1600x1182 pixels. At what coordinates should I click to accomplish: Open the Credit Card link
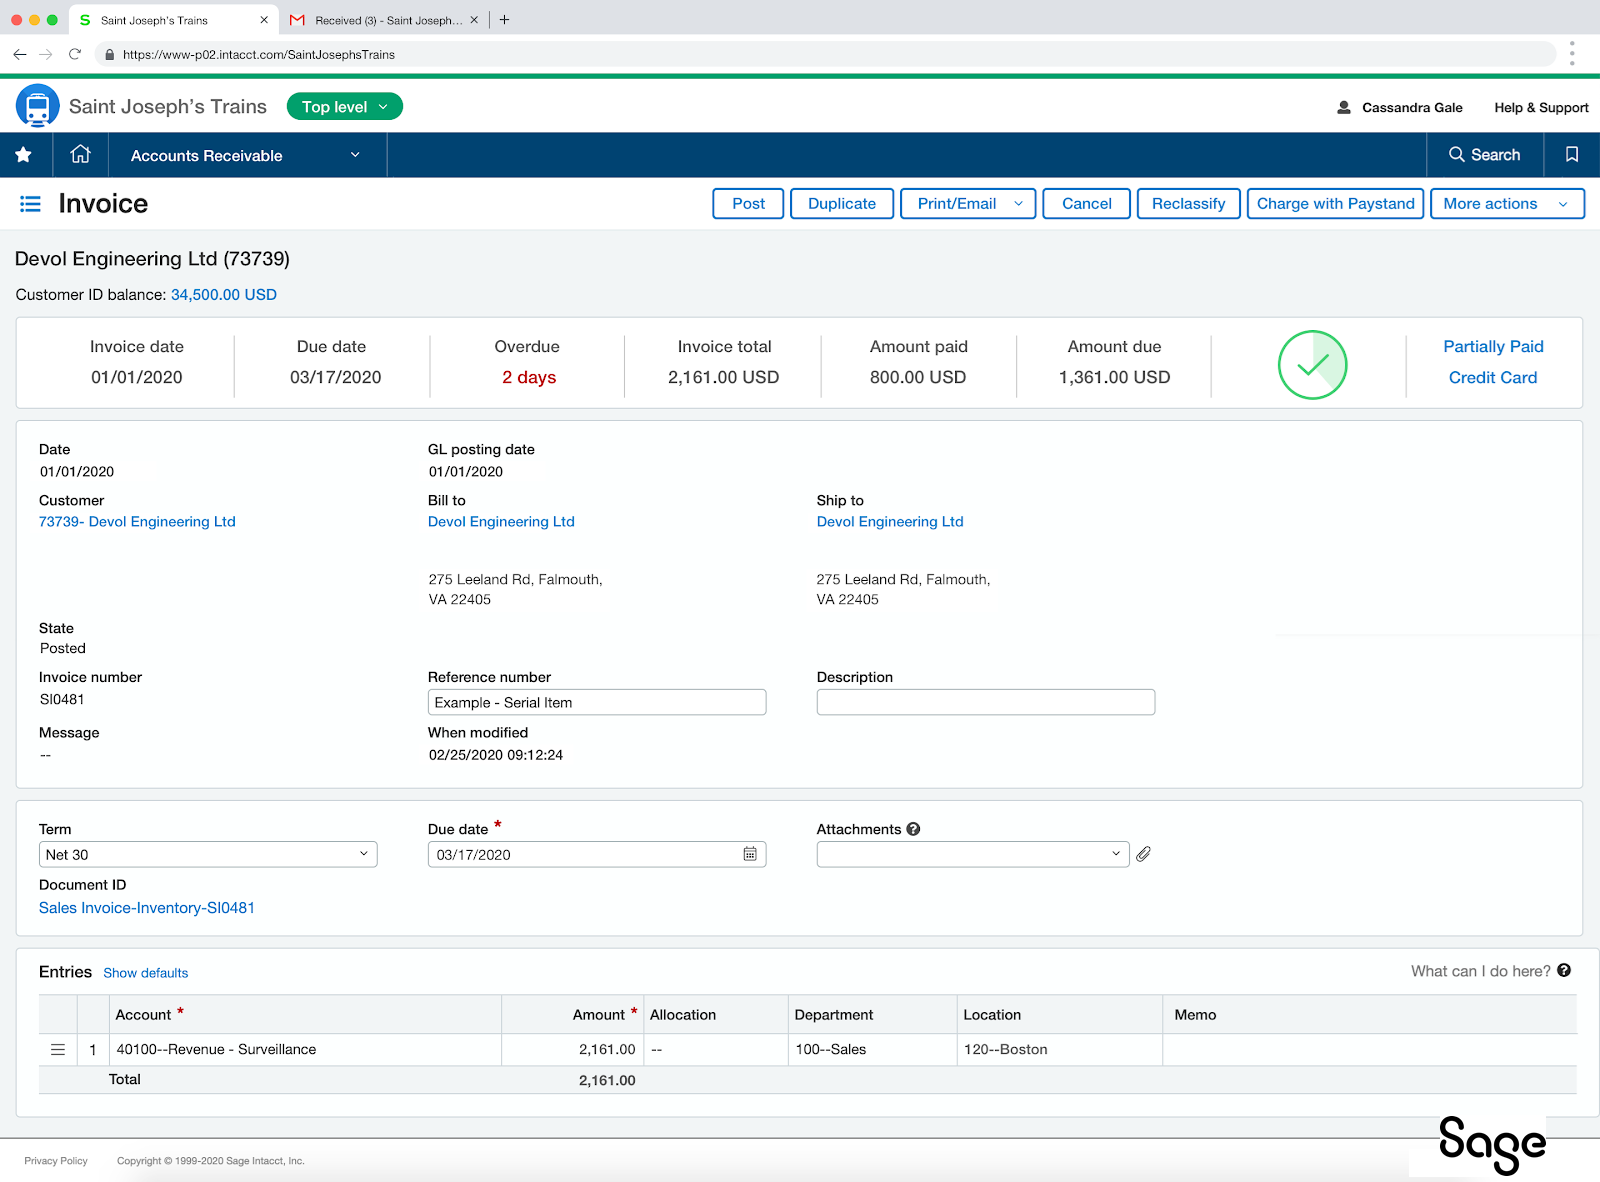[1493, 378]
